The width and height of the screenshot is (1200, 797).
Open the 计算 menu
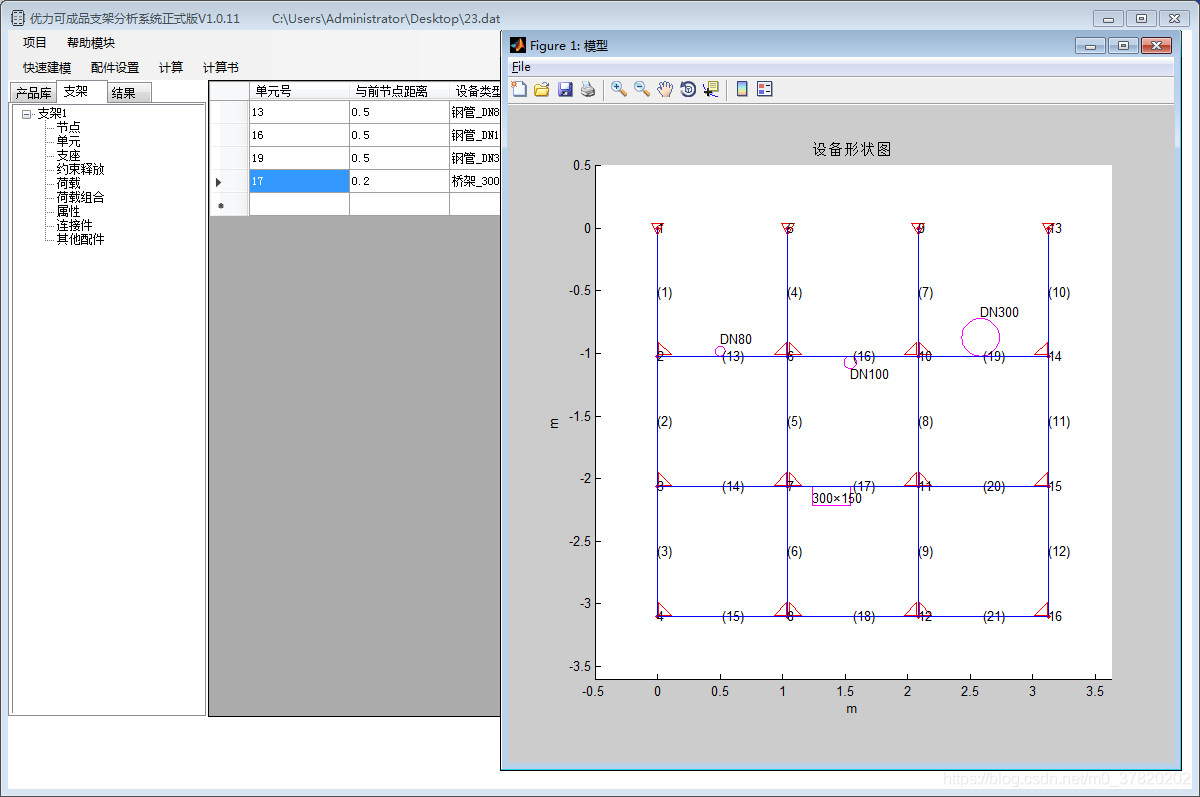pyautogui.click(x=171, y=68)
